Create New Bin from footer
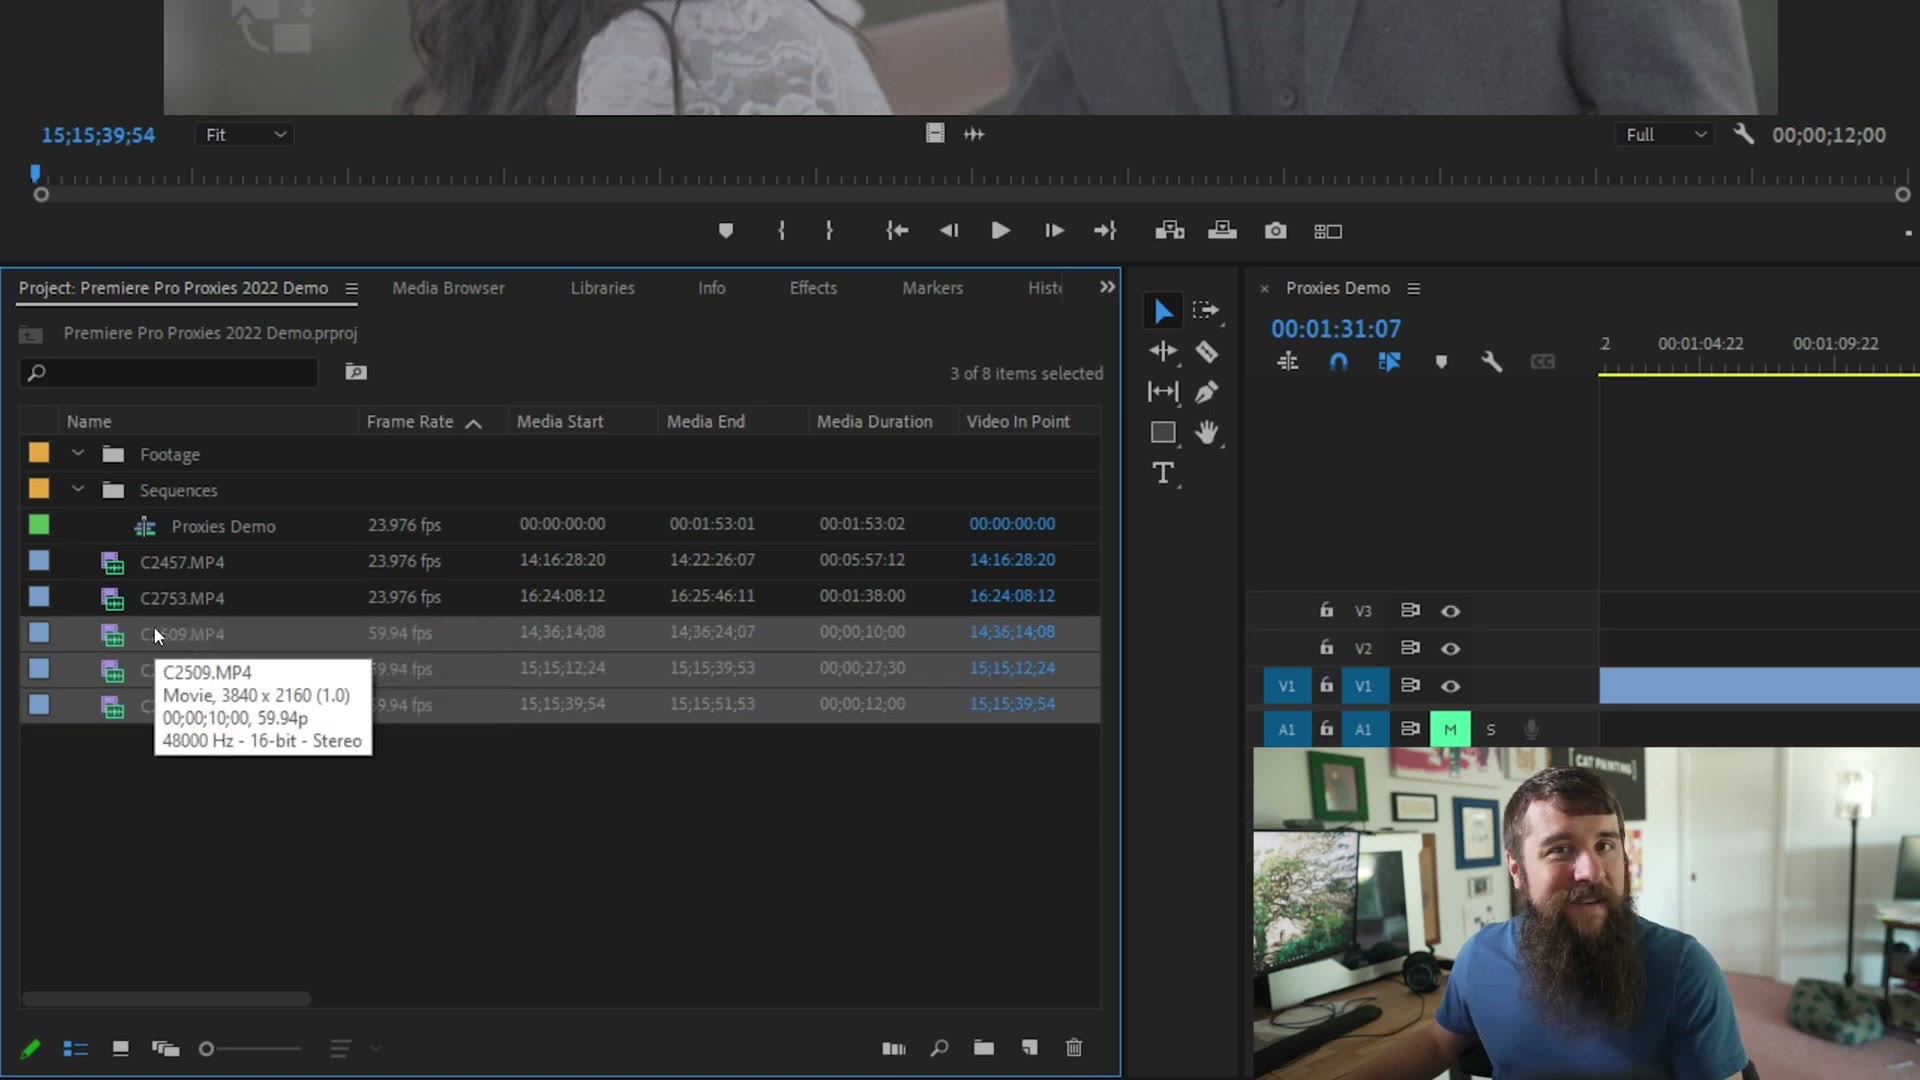The height and width of the screenshot is (1080, 1920). tap(984, 1048)
